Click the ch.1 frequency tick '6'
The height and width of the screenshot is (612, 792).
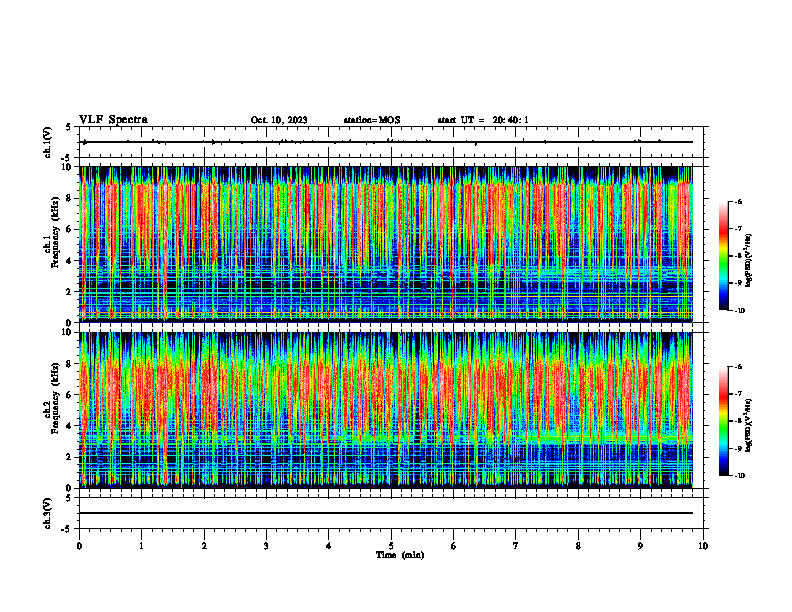click(x=70, y=229)
